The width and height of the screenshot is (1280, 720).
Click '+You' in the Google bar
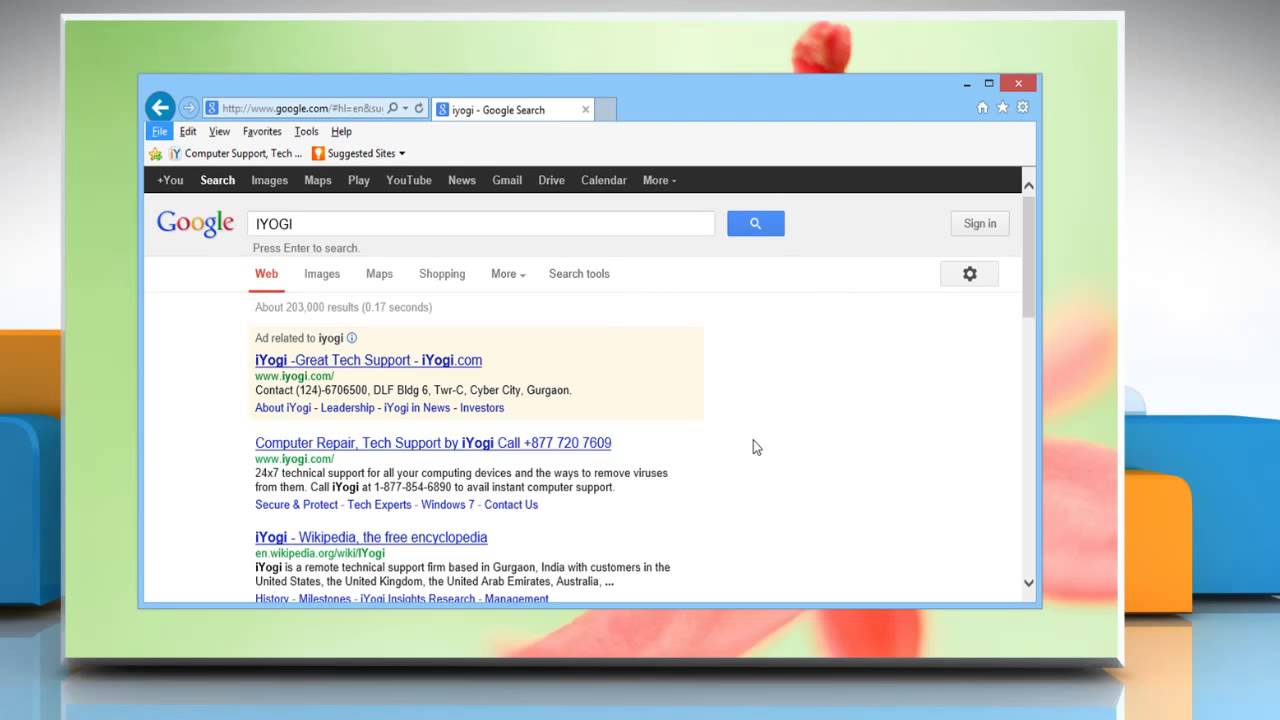click(x=170, y=180)
